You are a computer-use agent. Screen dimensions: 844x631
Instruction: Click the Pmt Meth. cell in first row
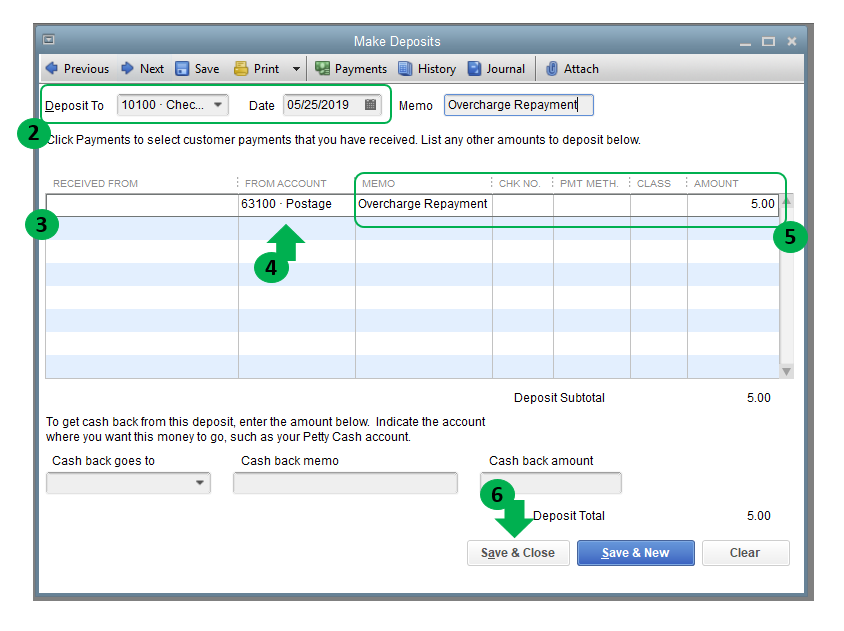point(592,205)
